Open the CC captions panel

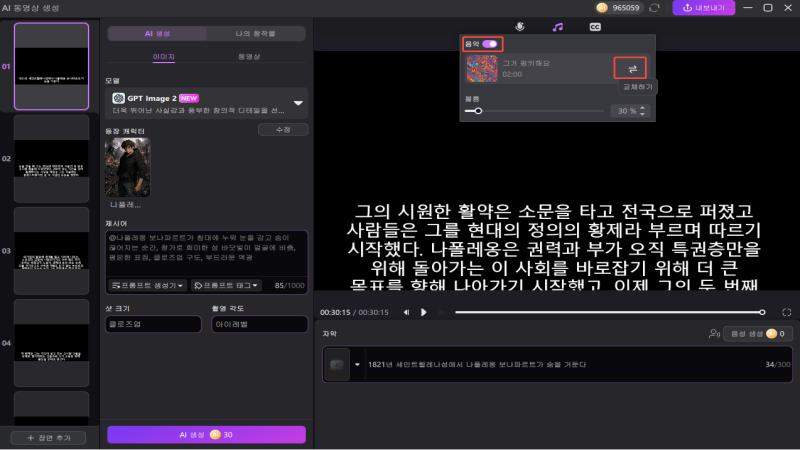pyautogui.click(x=595, y=27)
